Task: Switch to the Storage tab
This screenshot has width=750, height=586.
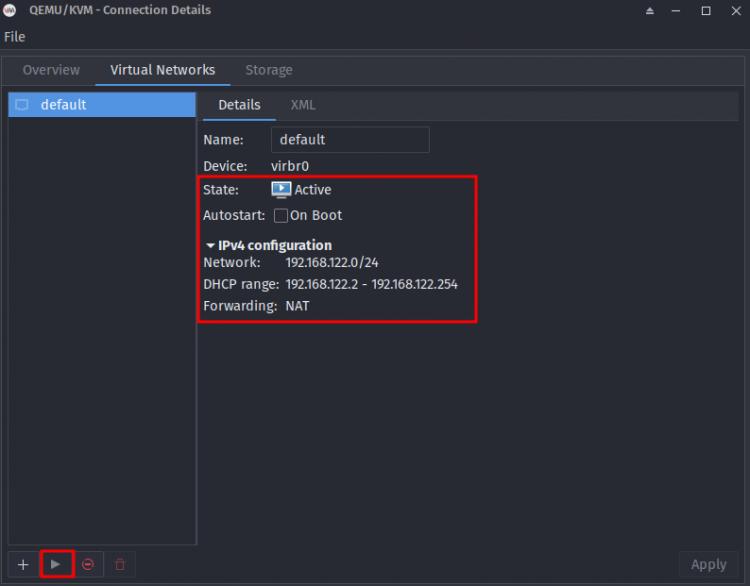Action: (269, 70)
